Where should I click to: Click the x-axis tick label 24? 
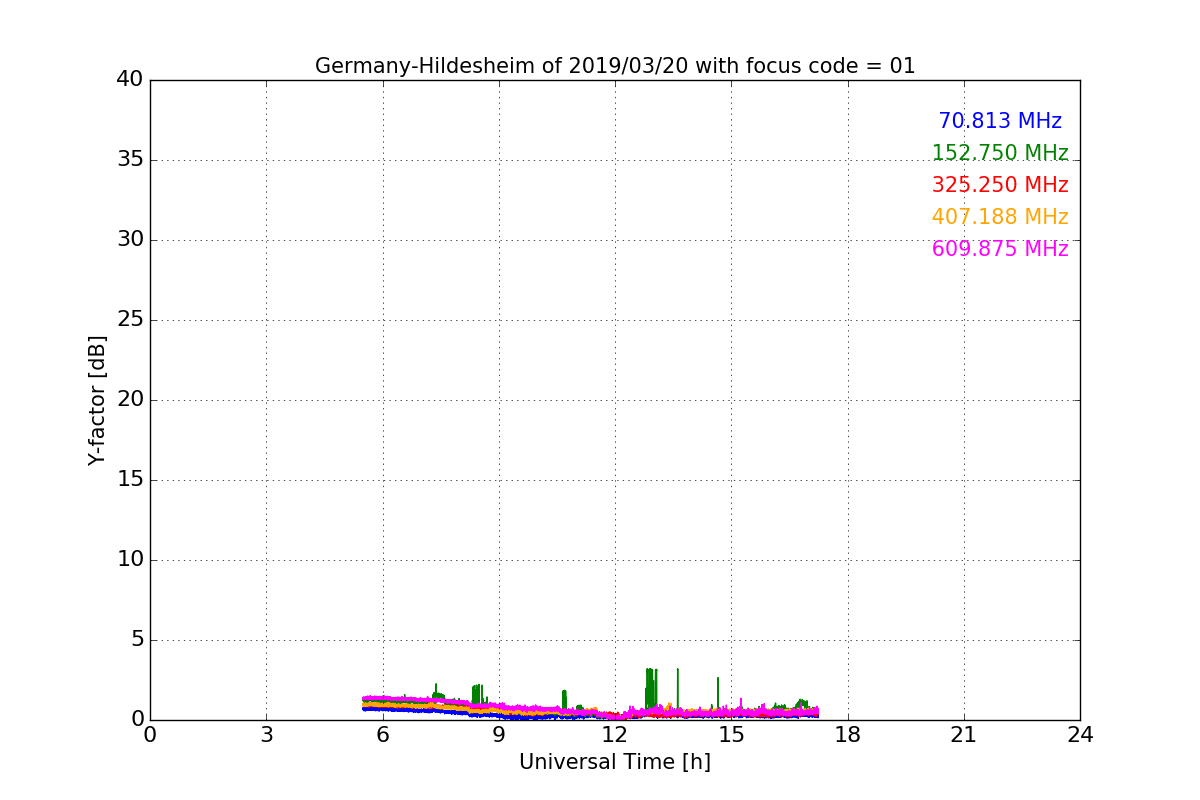click(1080, 734)
